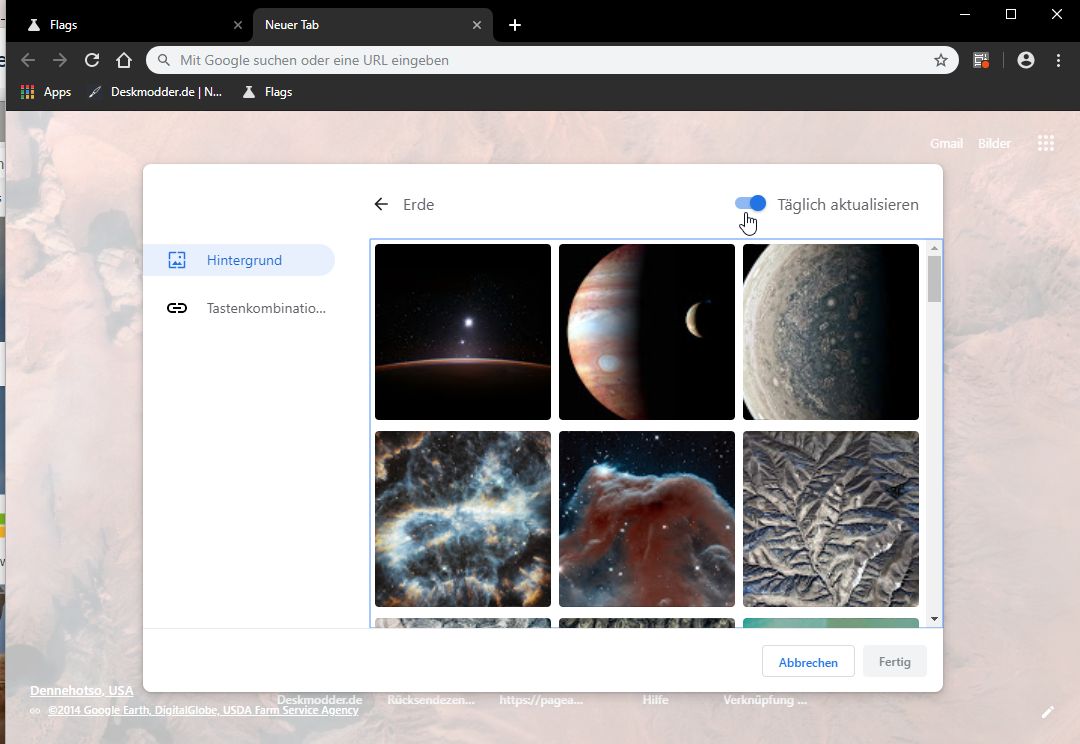Open a new tab with the plus button
1080x744 pixels.
pyautogui.click(x=515, y=25)
